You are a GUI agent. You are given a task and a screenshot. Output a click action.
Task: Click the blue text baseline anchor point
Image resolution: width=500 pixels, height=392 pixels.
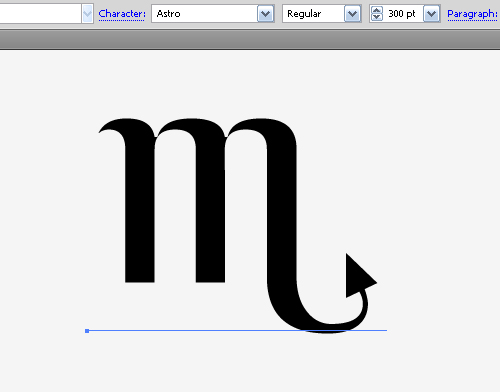(87, 331)
